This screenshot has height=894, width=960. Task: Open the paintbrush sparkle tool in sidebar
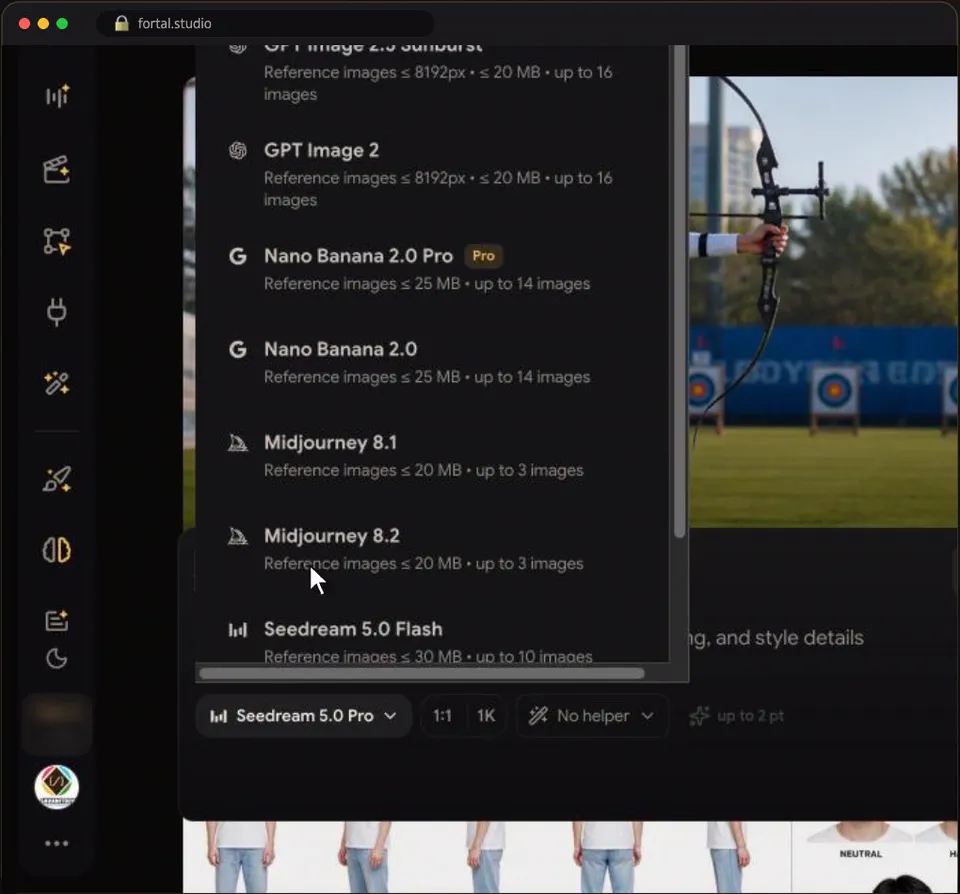coord(56,479)
